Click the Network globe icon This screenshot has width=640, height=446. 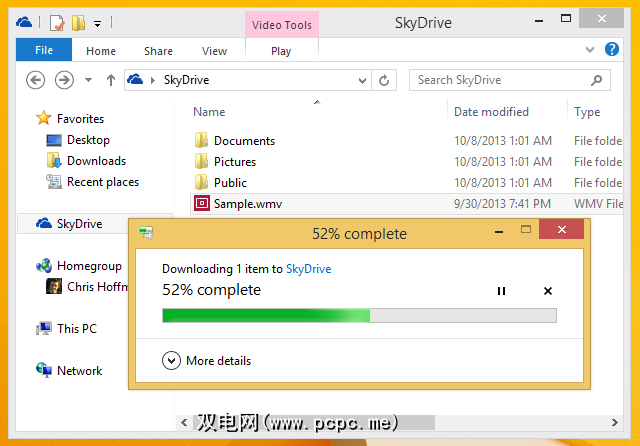tap(44, 370)
